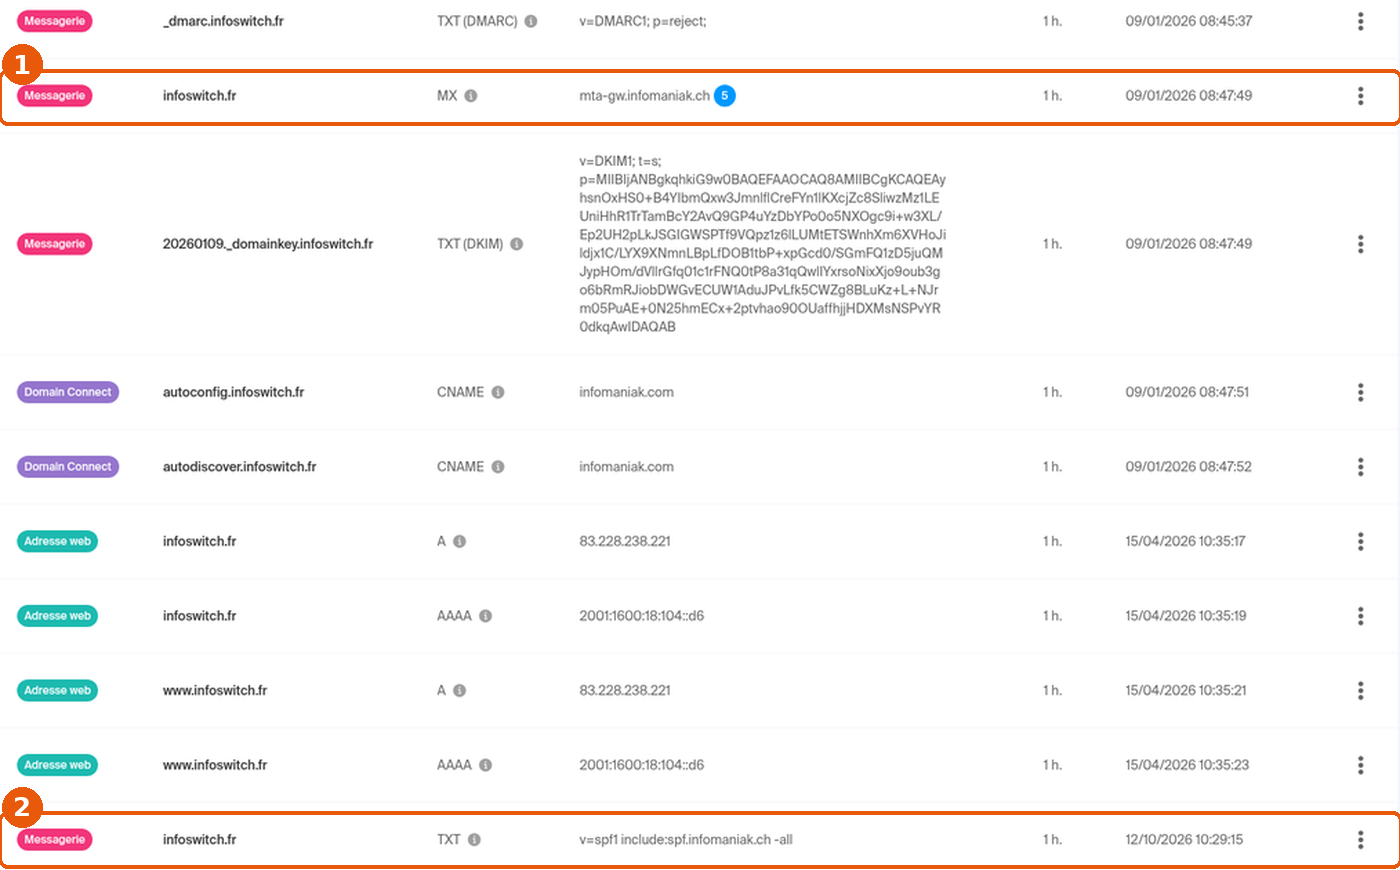The height and width of the screenshot is (870, 1400).
Task: Click the blue priority badge 5 on MX
Action: tap(725, 96)
